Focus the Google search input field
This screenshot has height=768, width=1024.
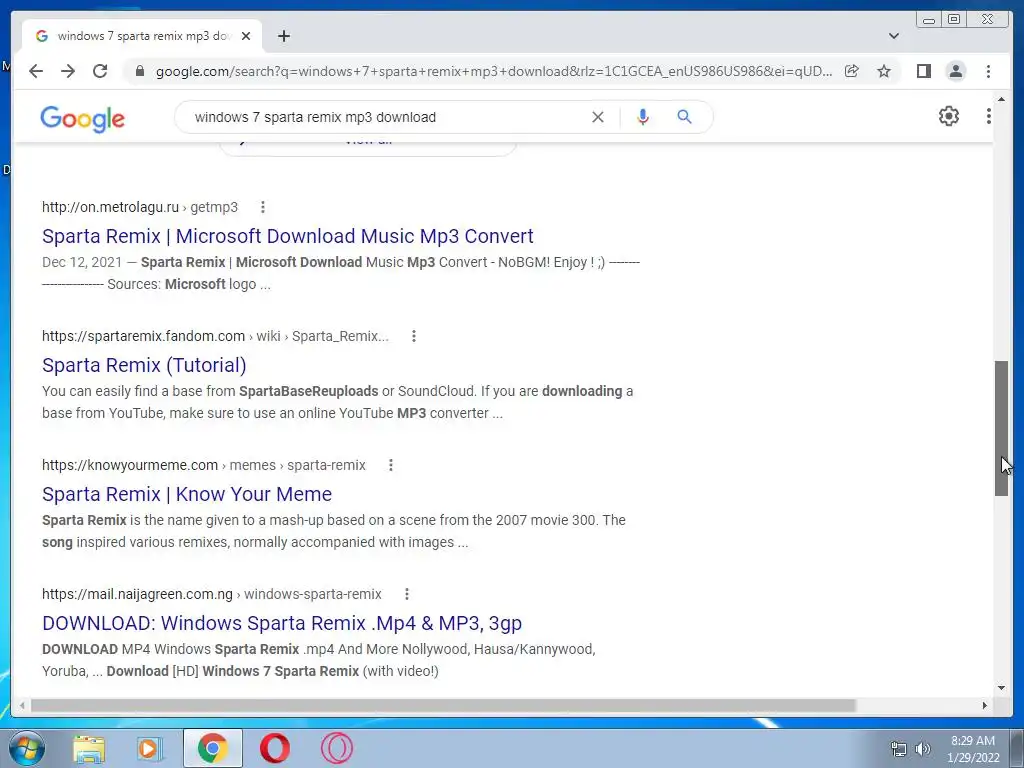(x=385, y=117)
